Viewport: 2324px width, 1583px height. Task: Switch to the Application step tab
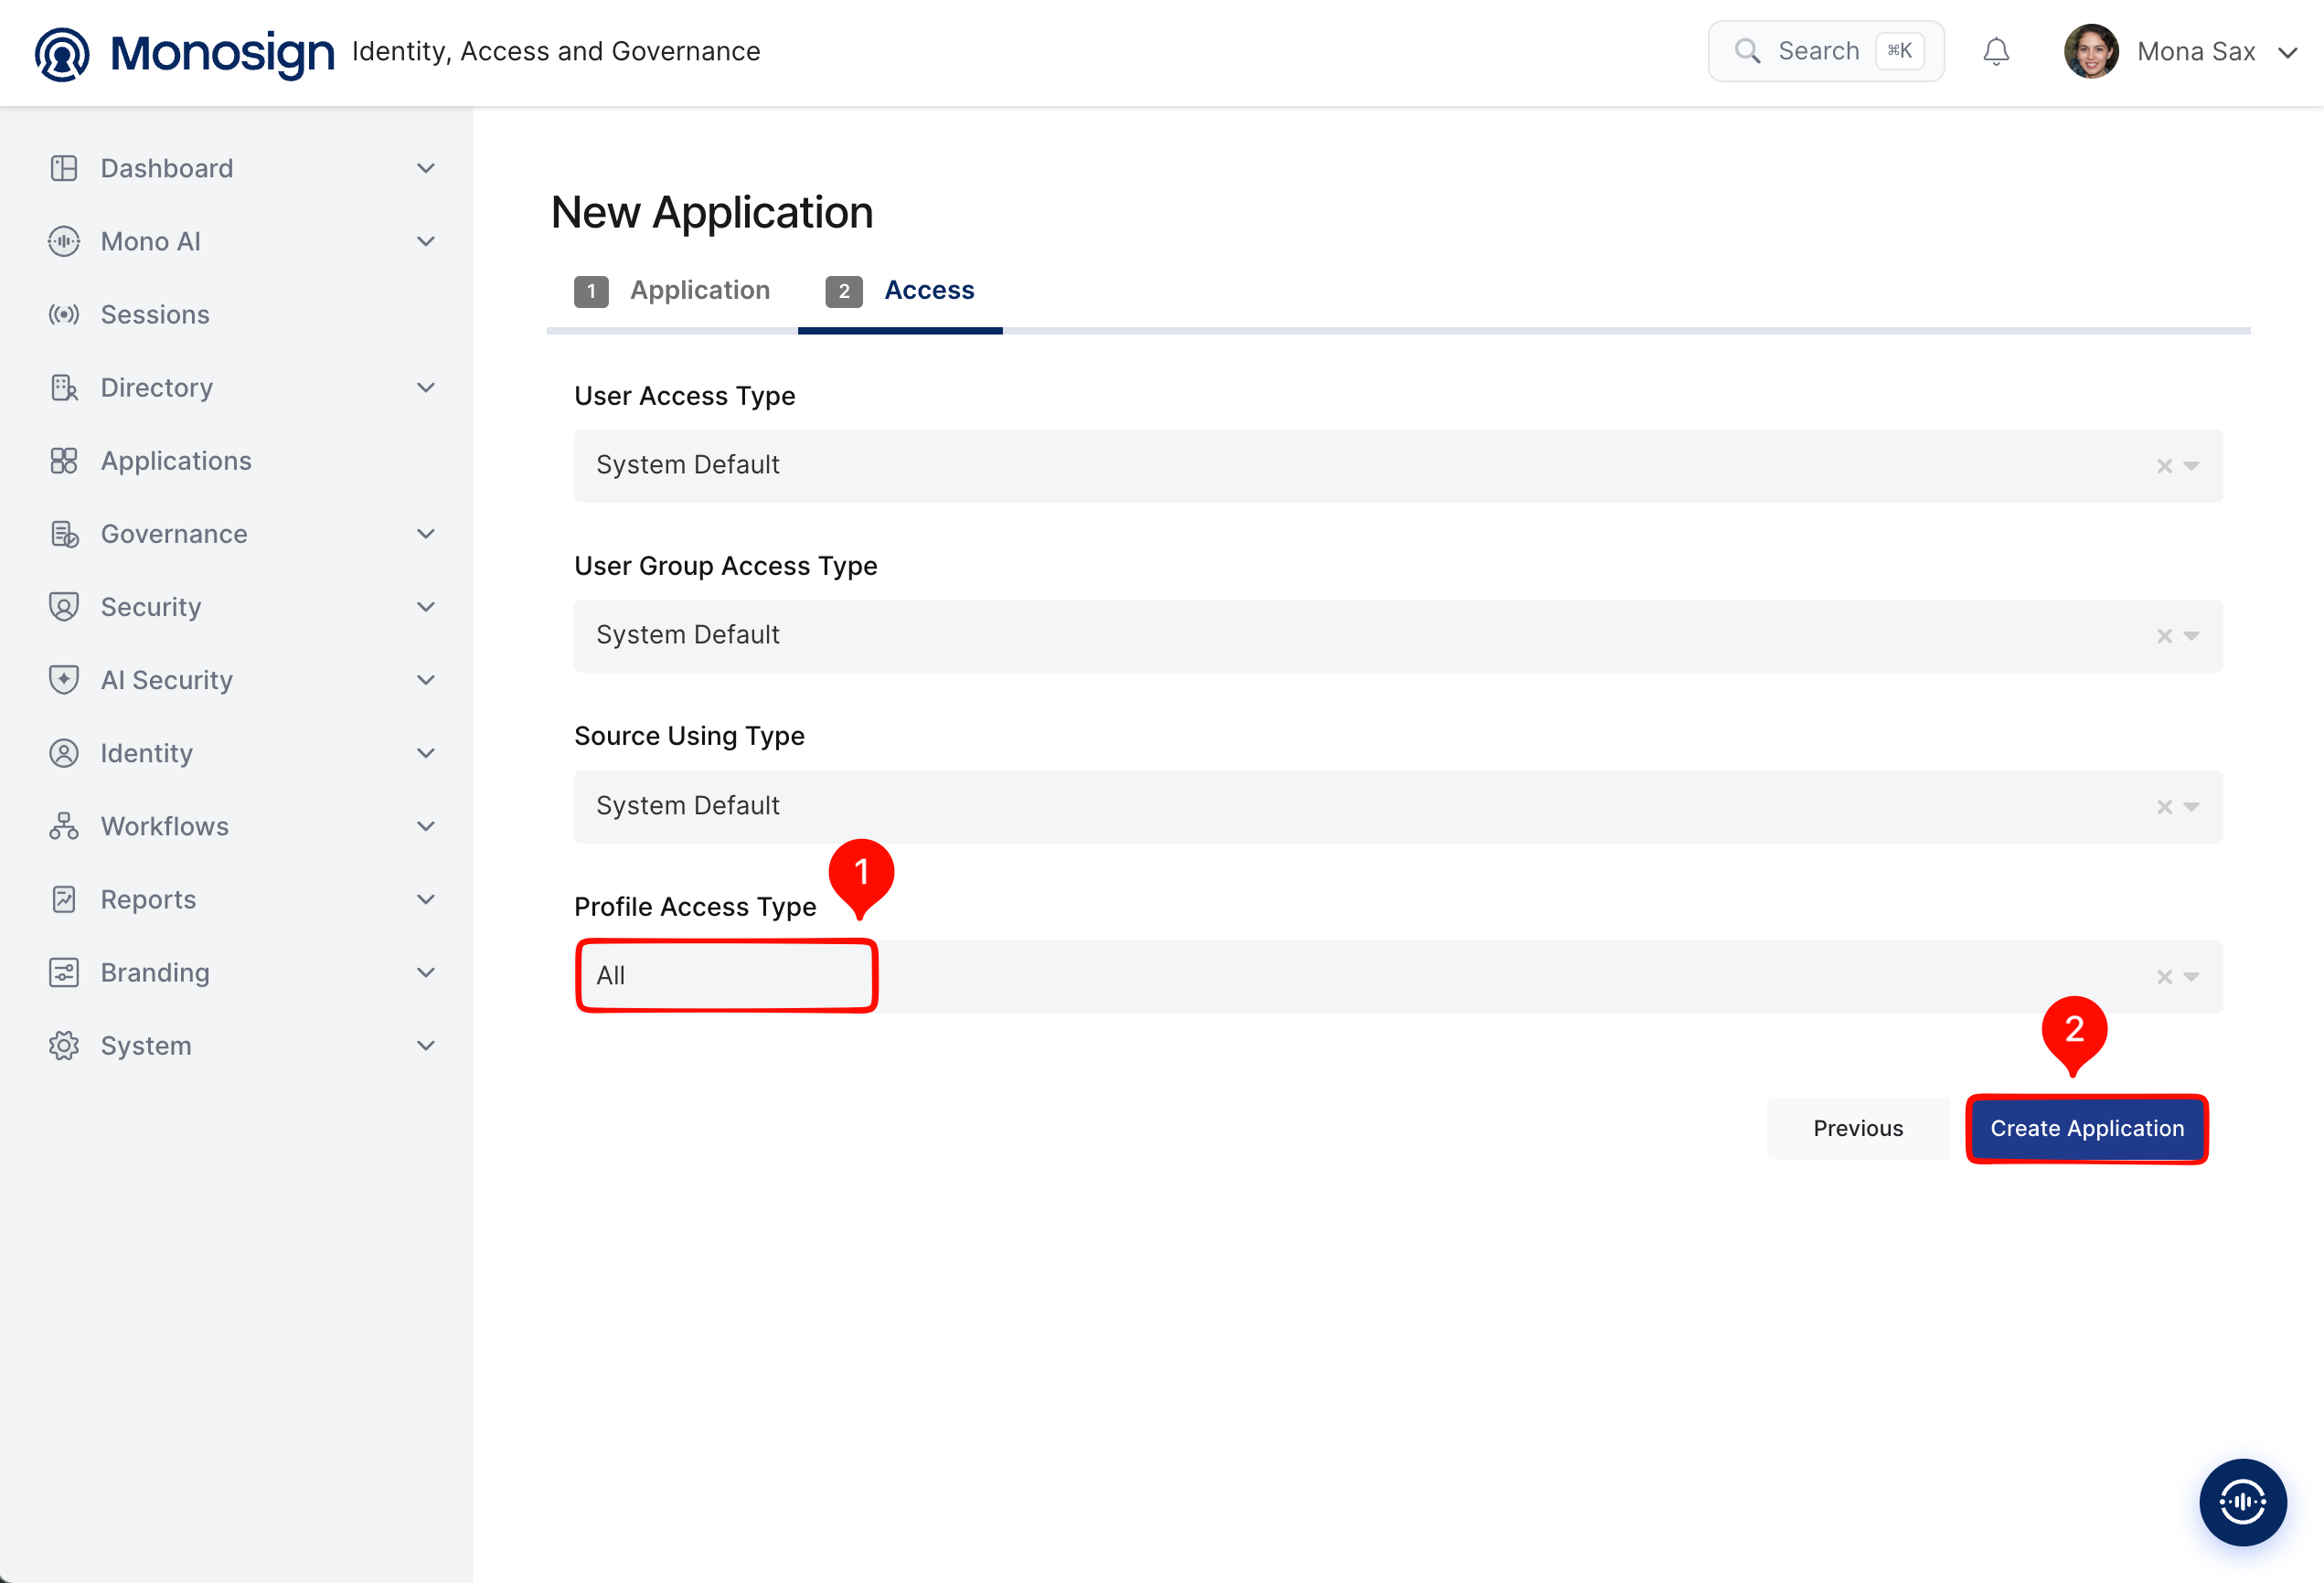coord(672,290)
